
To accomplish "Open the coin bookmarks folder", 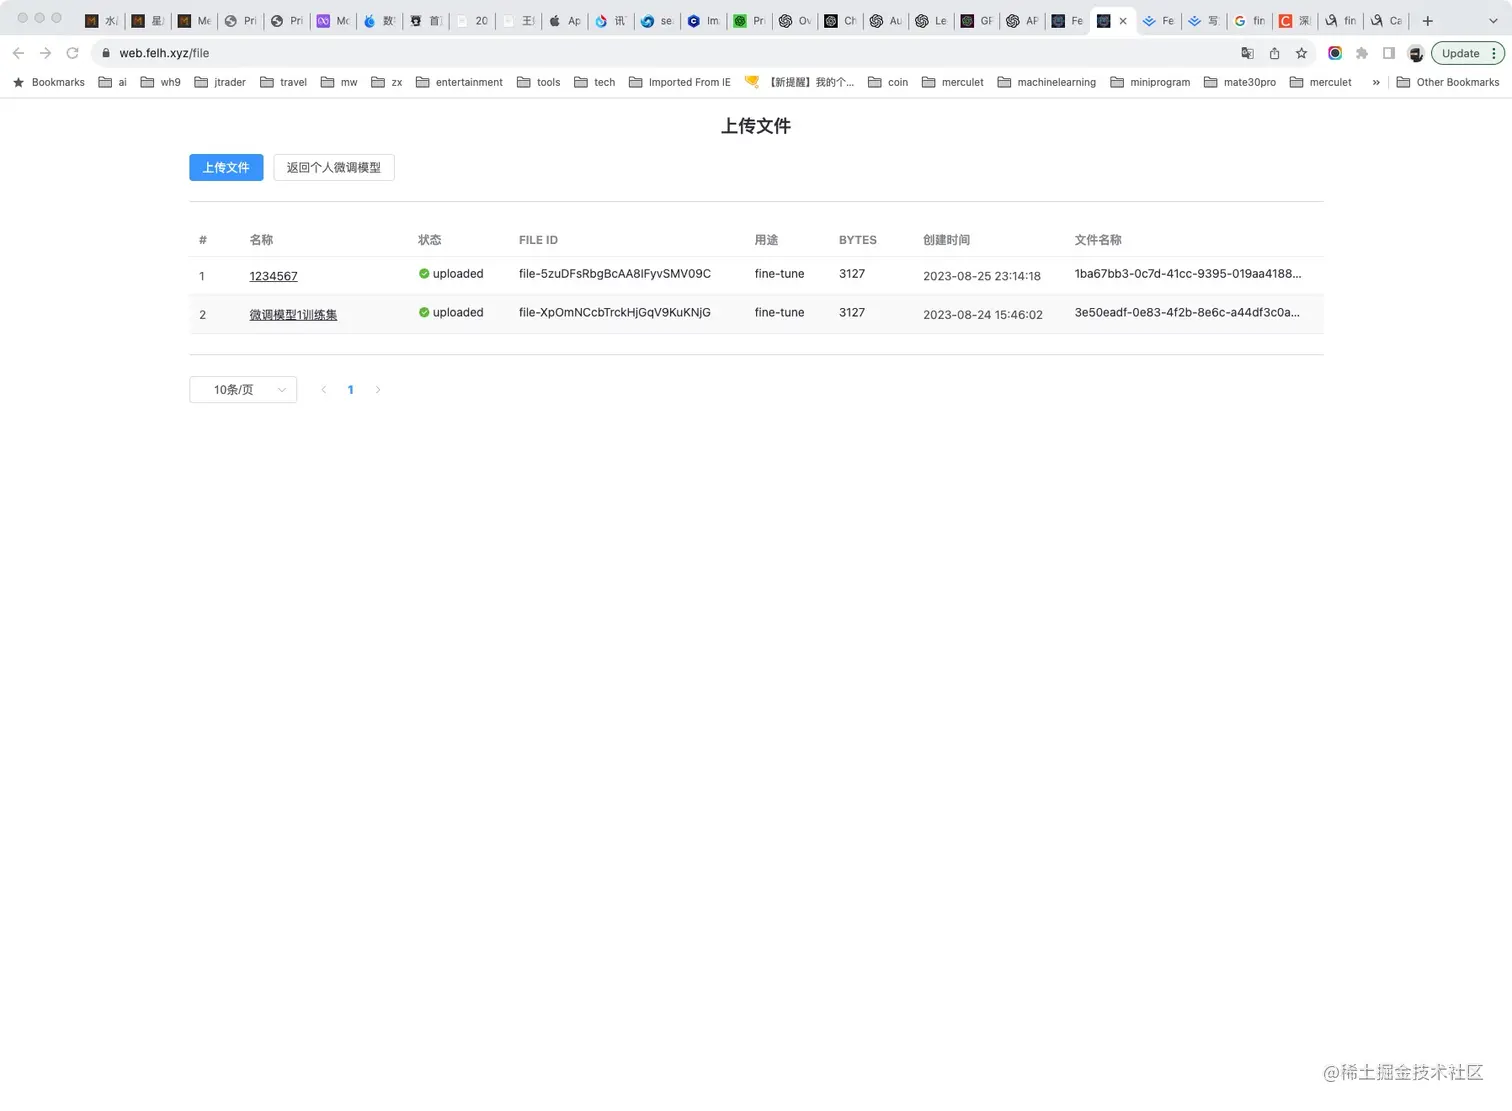I will [x=888, y=82].
